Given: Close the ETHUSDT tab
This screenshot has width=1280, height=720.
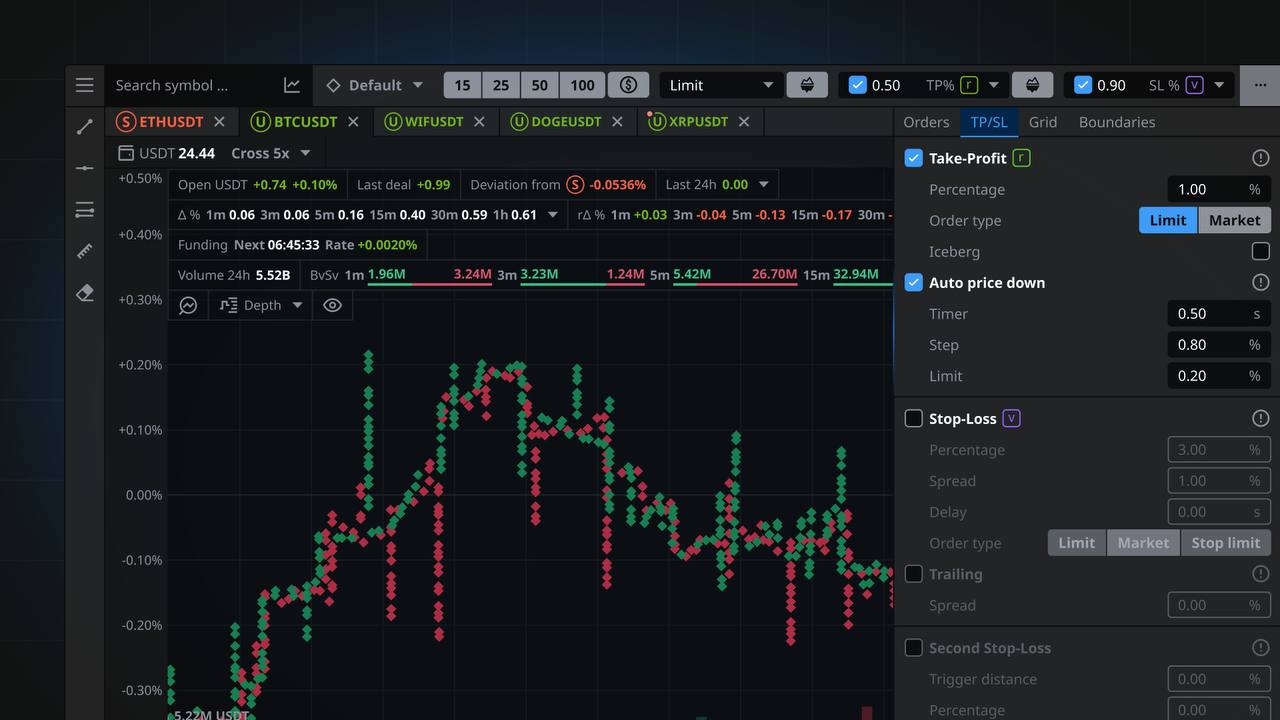Looking at the screenshot, I should (x=219, y=122).
